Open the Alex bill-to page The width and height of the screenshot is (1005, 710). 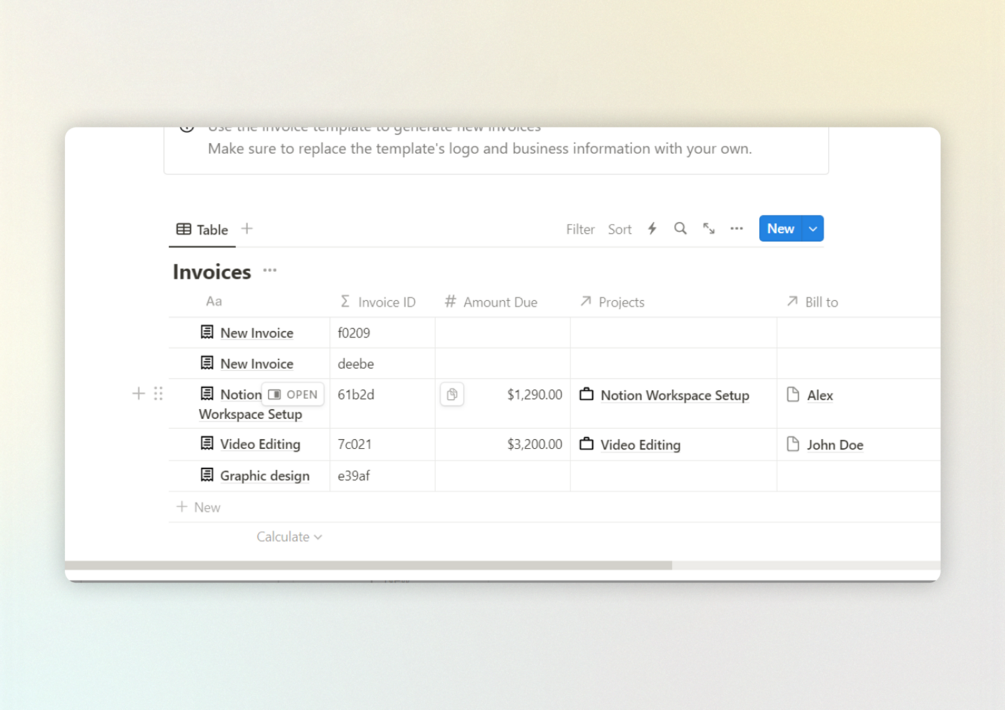point(820,395)
